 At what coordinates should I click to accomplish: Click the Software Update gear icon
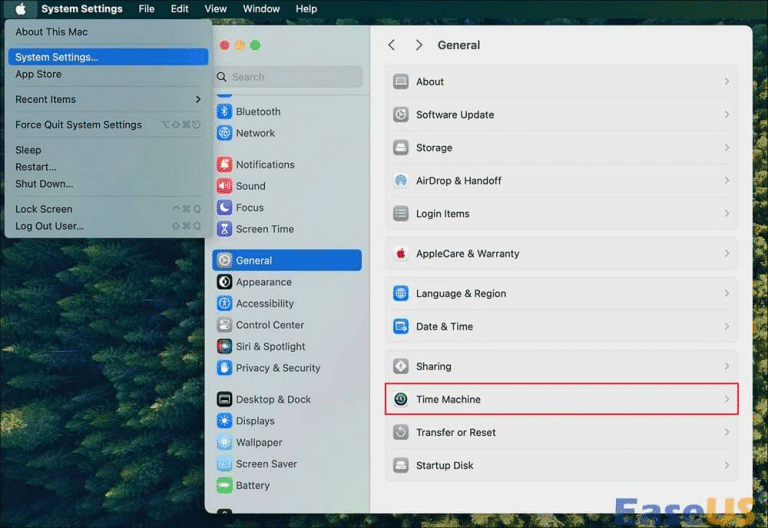[x=401, y=115]
